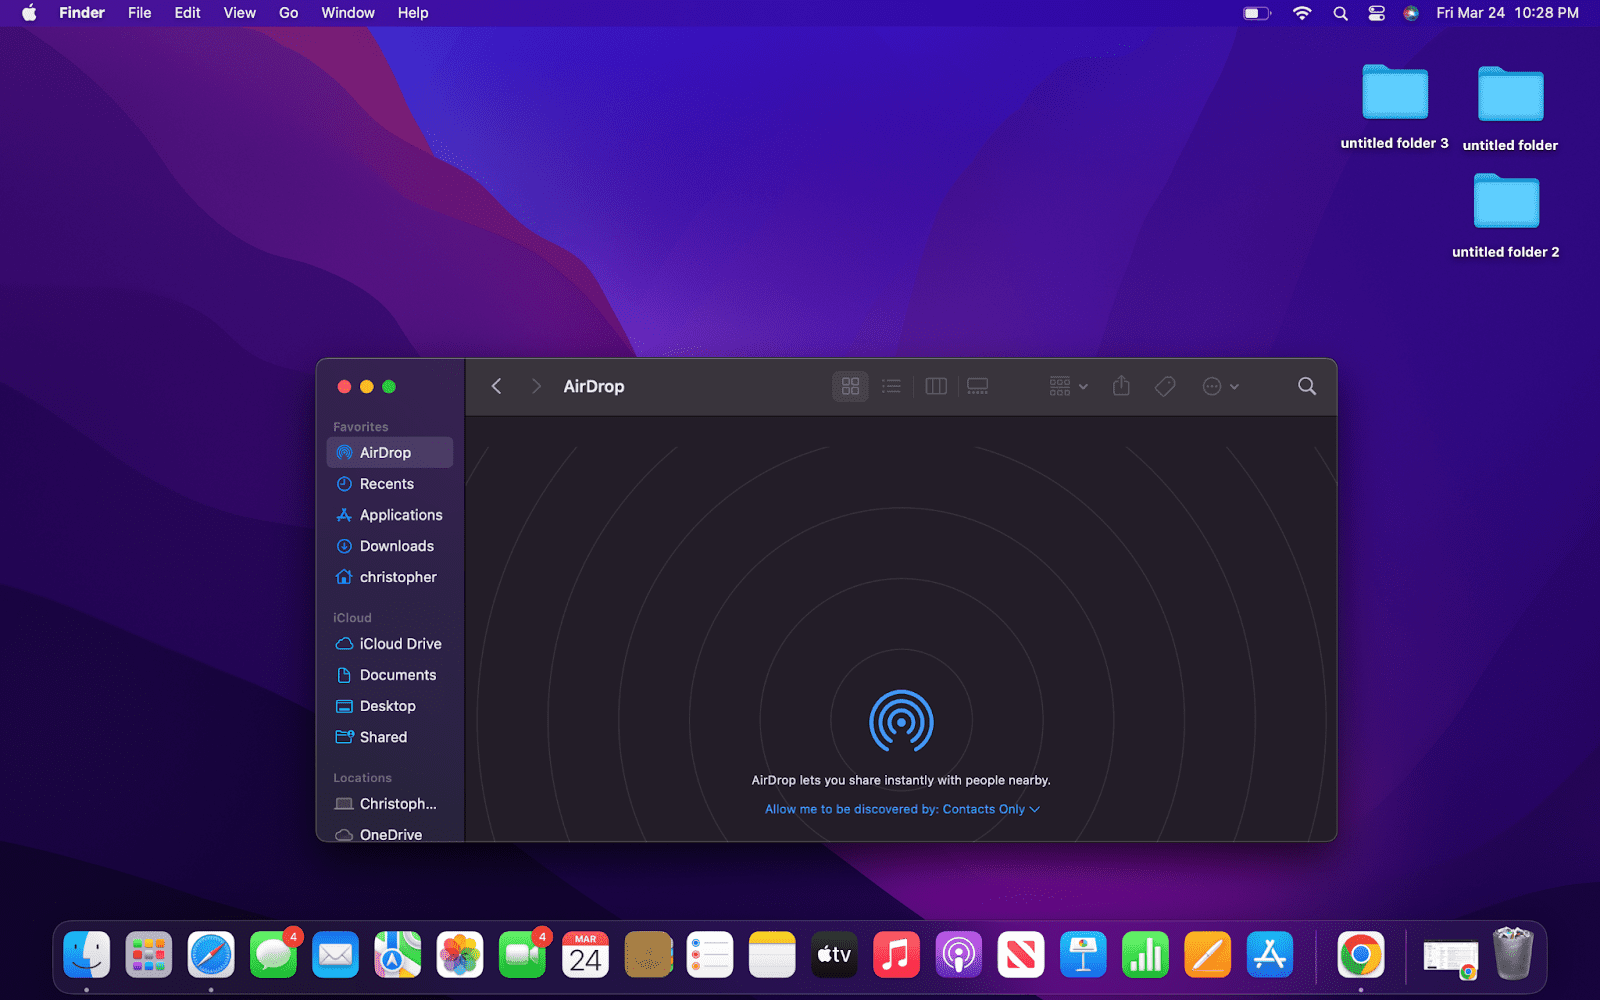Open Documents in the sidebar

tap(390, 675)
